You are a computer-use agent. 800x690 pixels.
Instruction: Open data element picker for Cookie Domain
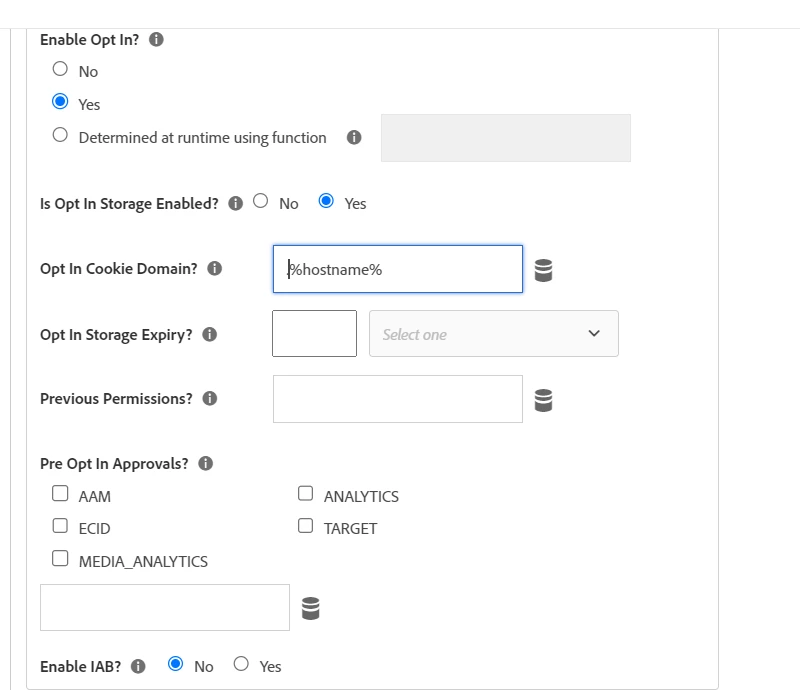(x=543, y=270)
